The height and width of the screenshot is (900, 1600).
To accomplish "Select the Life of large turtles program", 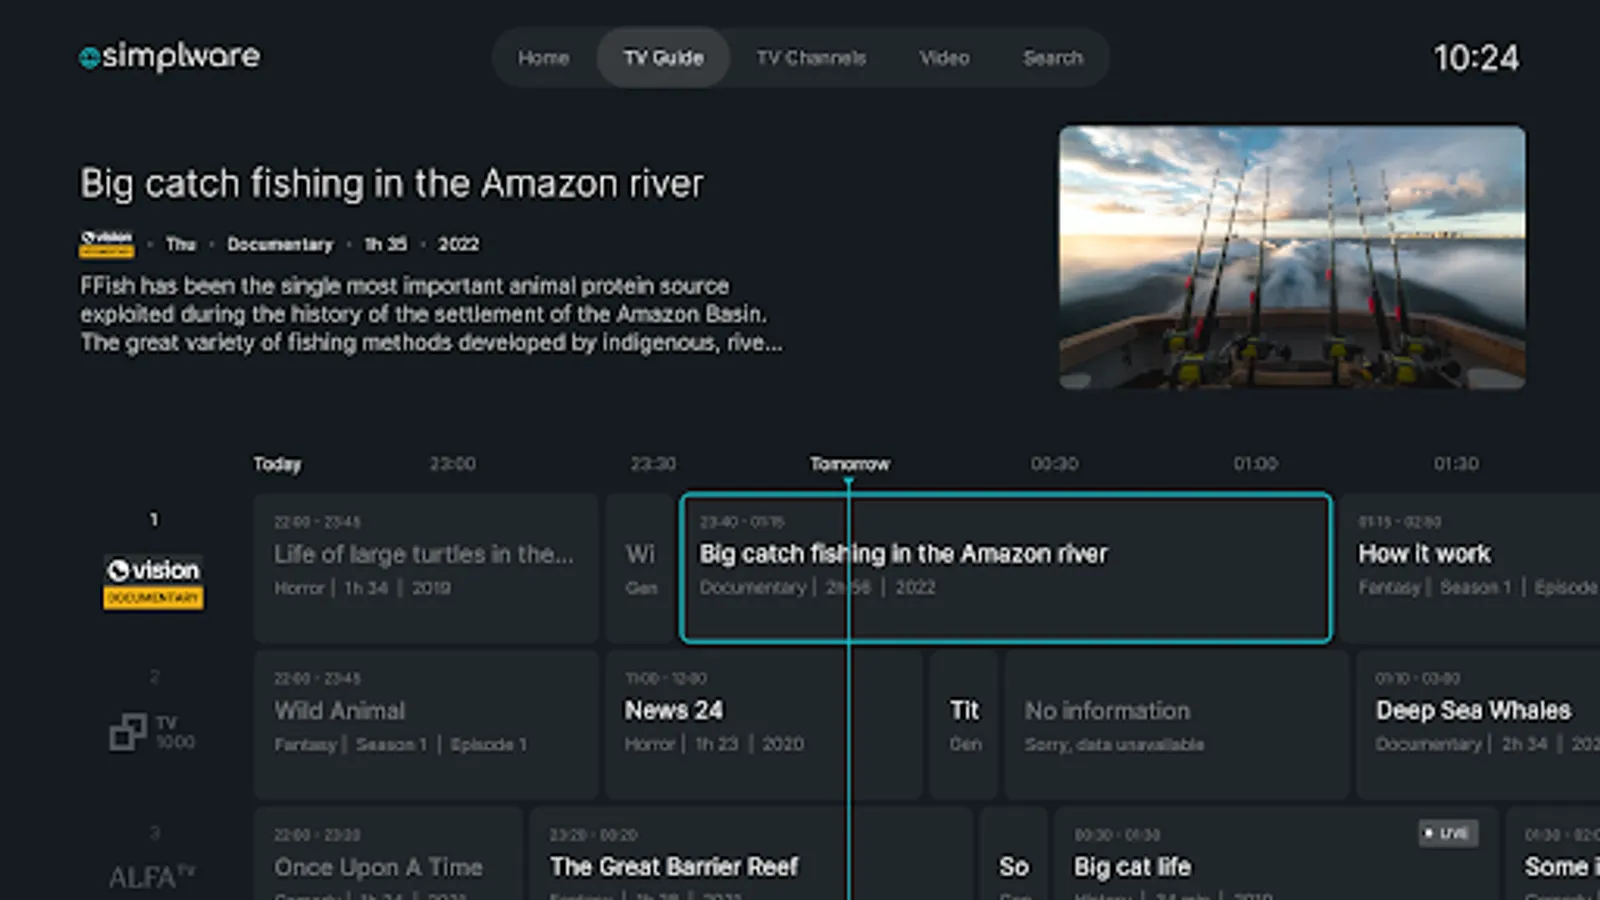I will [x=426, y=567].
